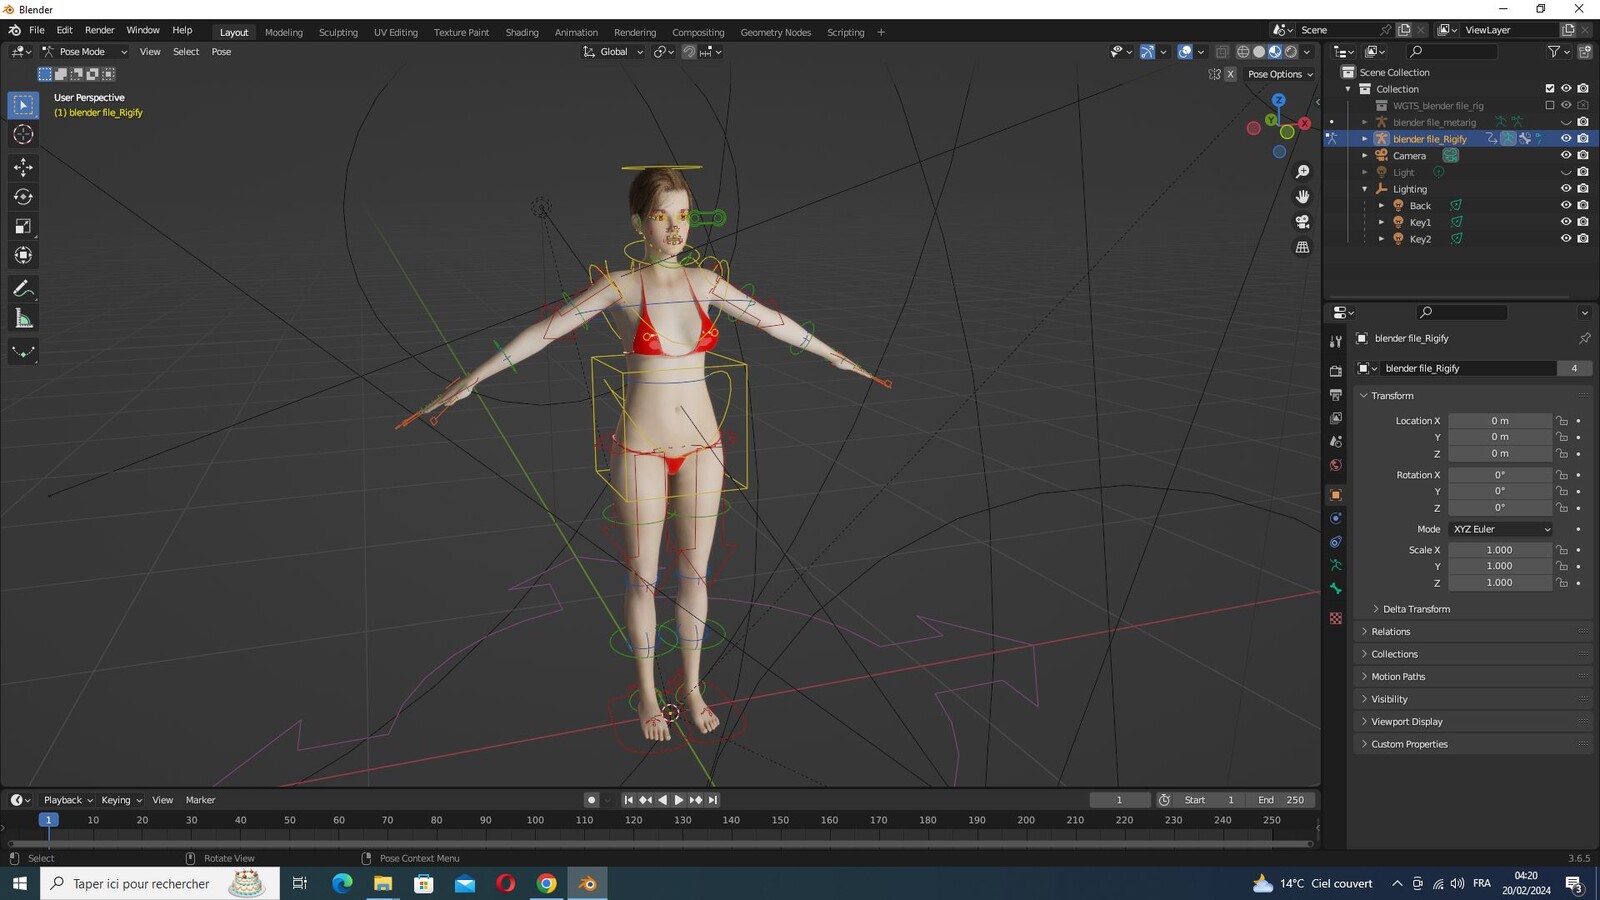Choose the Select Box tool
This screenshot has width=1600, height=900.
point(23,105)
